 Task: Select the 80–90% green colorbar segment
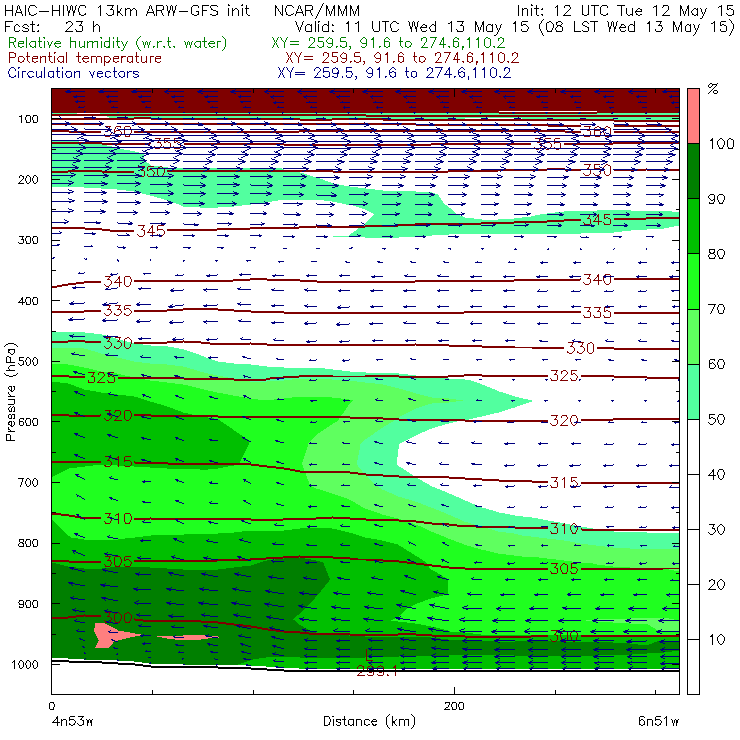(x=693, y=226)
